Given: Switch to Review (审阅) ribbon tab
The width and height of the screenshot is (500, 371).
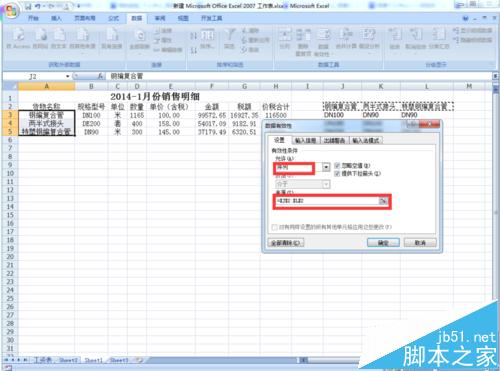Looking at the screenshot, I should coord(160,18).
